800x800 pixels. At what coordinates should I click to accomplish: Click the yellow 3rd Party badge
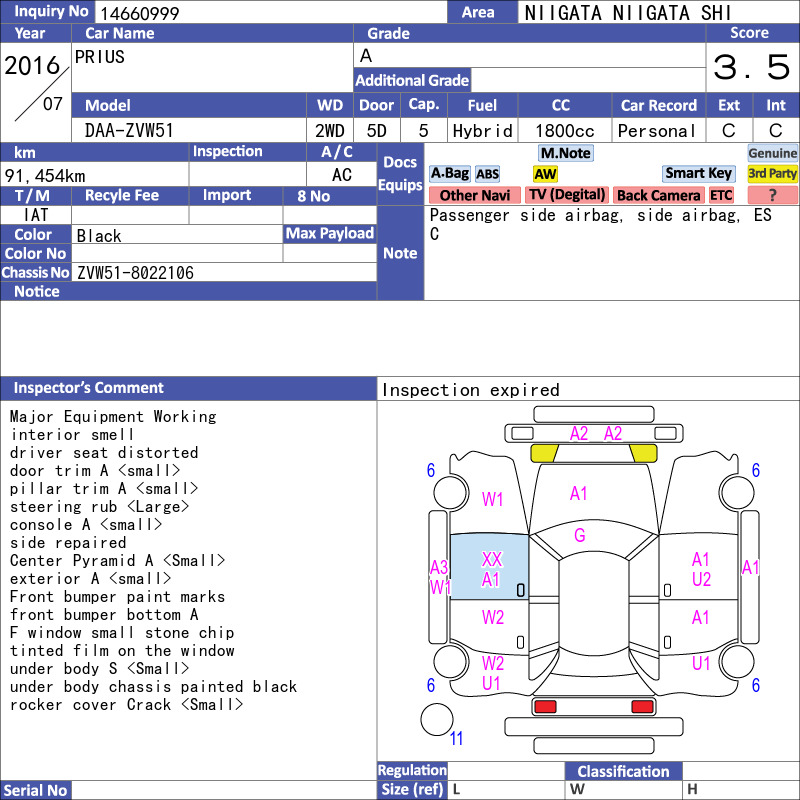[x=772, y=174]
